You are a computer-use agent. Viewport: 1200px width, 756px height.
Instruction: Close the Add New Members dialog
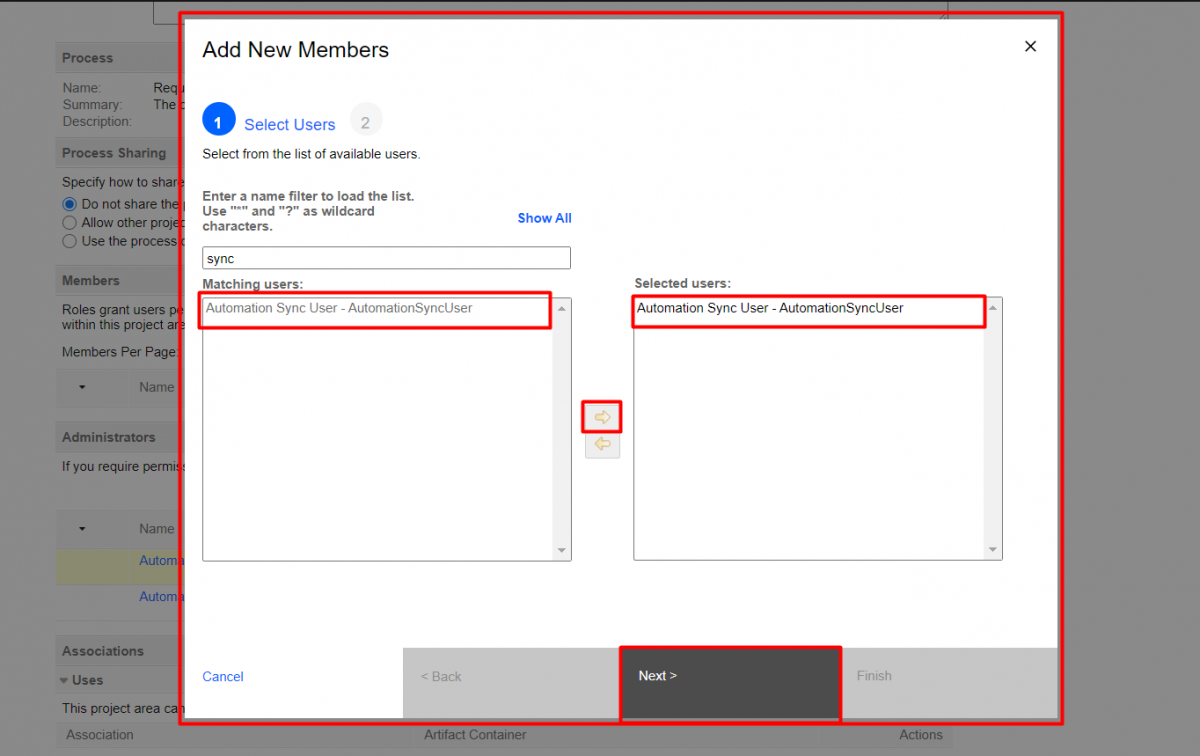[1030, 47]
